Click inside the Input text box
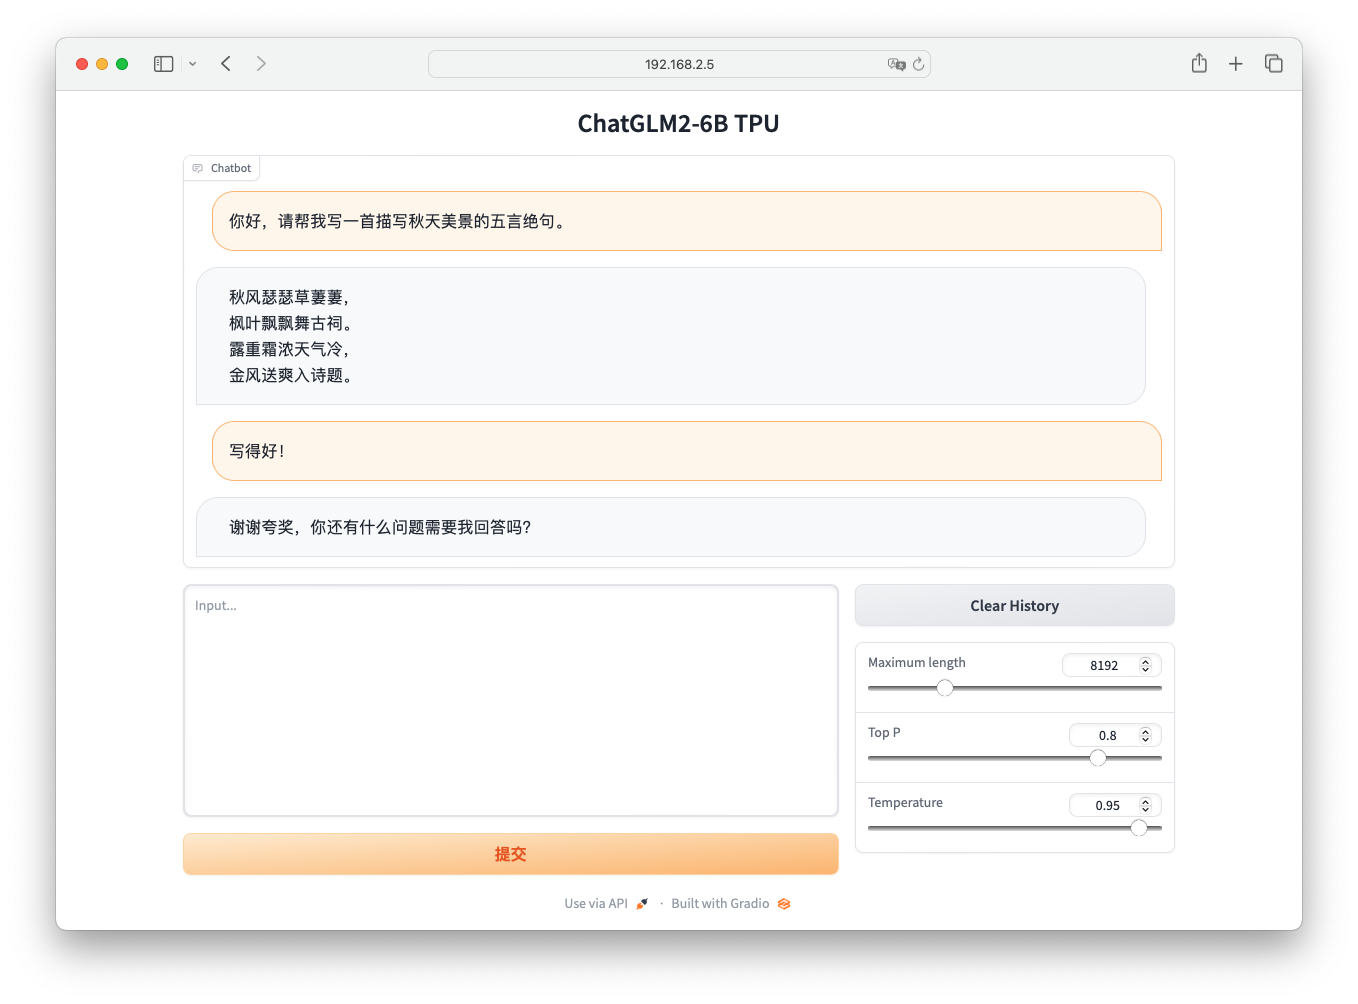Viewport: 1358px width, 1004px height. click(x=510, y=700)
